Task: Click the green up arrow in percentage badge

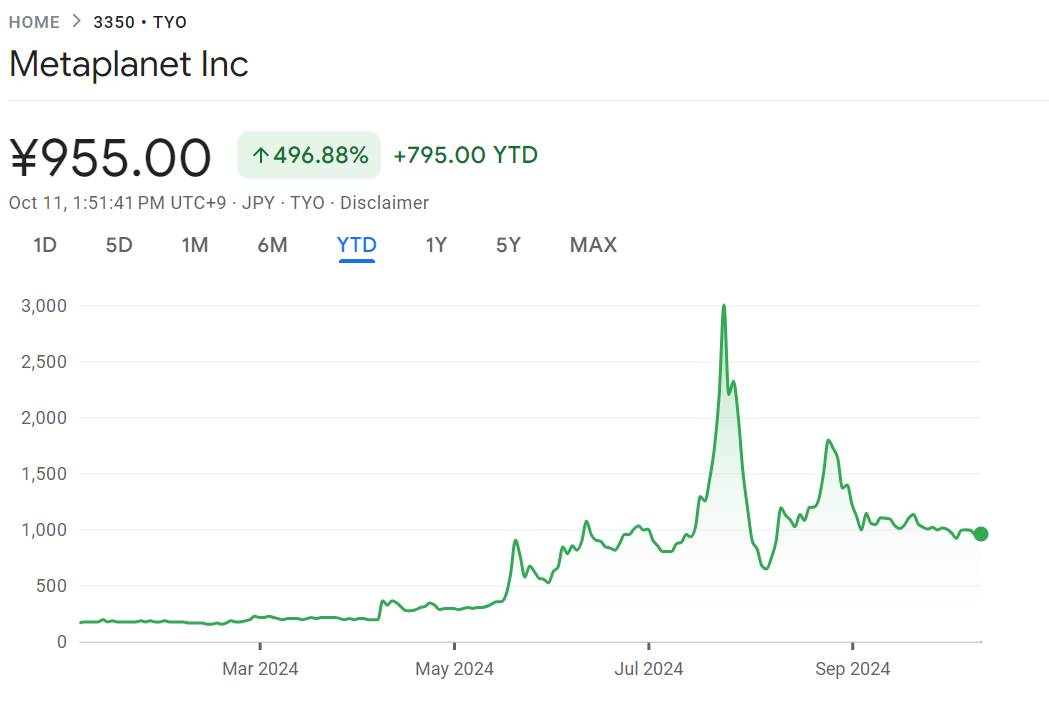Action: click(x=261, y=155)
